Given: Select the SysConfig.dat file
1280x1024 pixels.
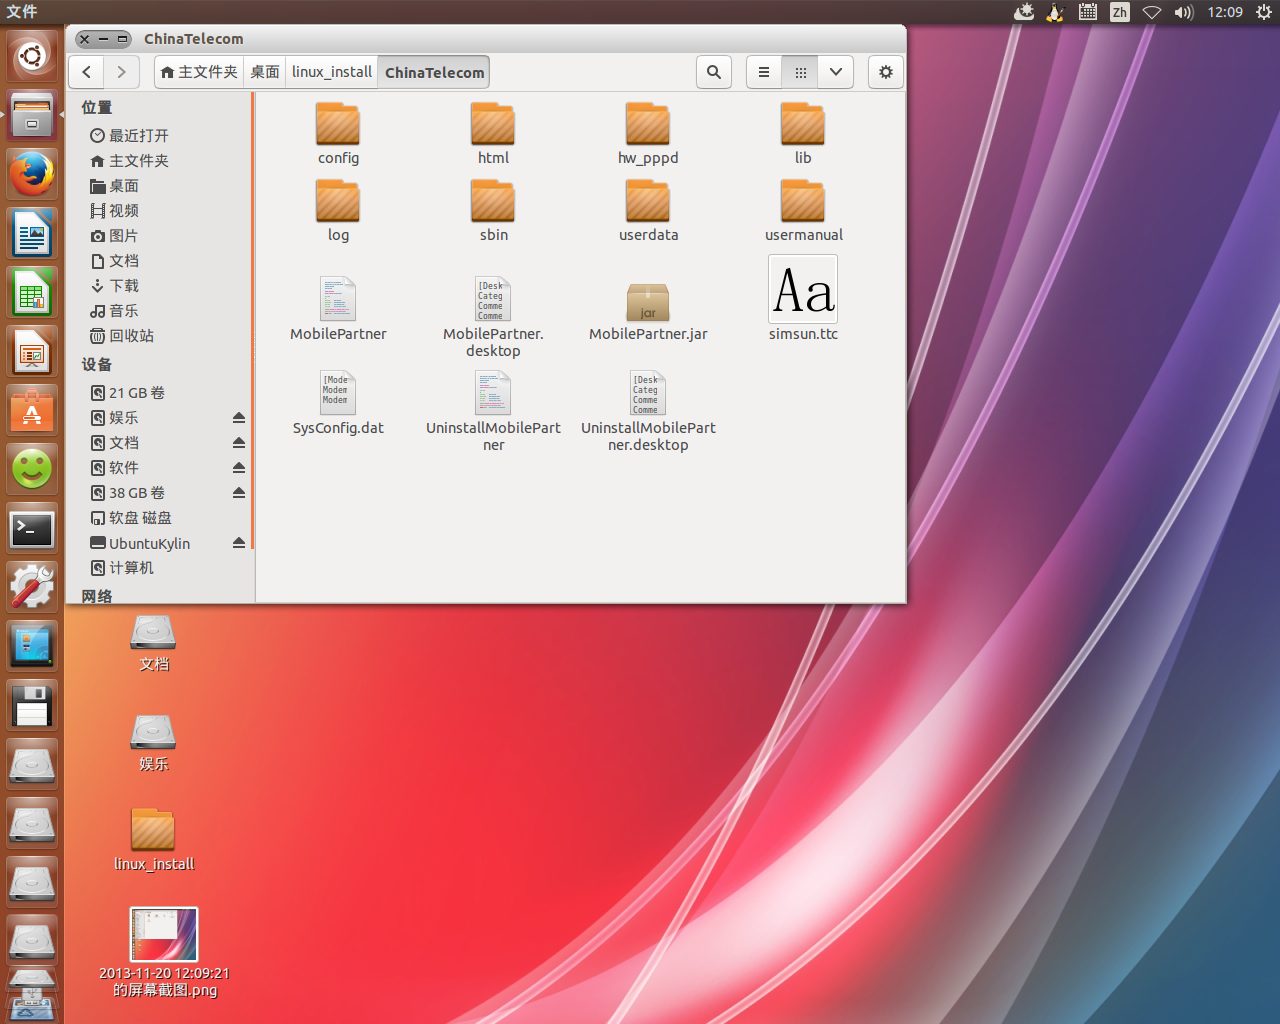Looking at the screenshot, I should (338, 403).
